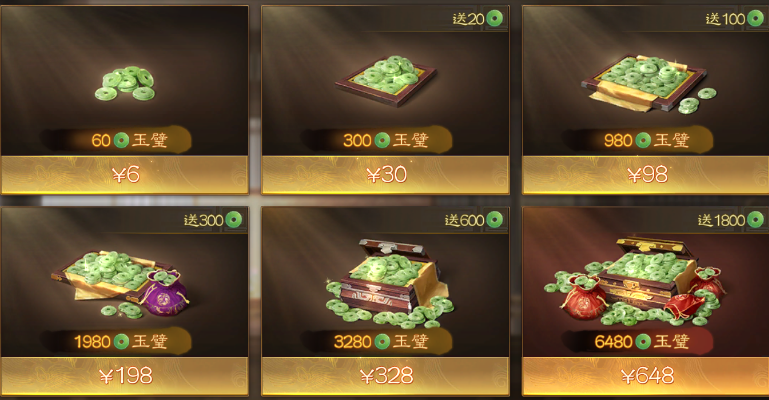Select the 1980 玉璧 label
769x400 pixels.
pos(121,341)
